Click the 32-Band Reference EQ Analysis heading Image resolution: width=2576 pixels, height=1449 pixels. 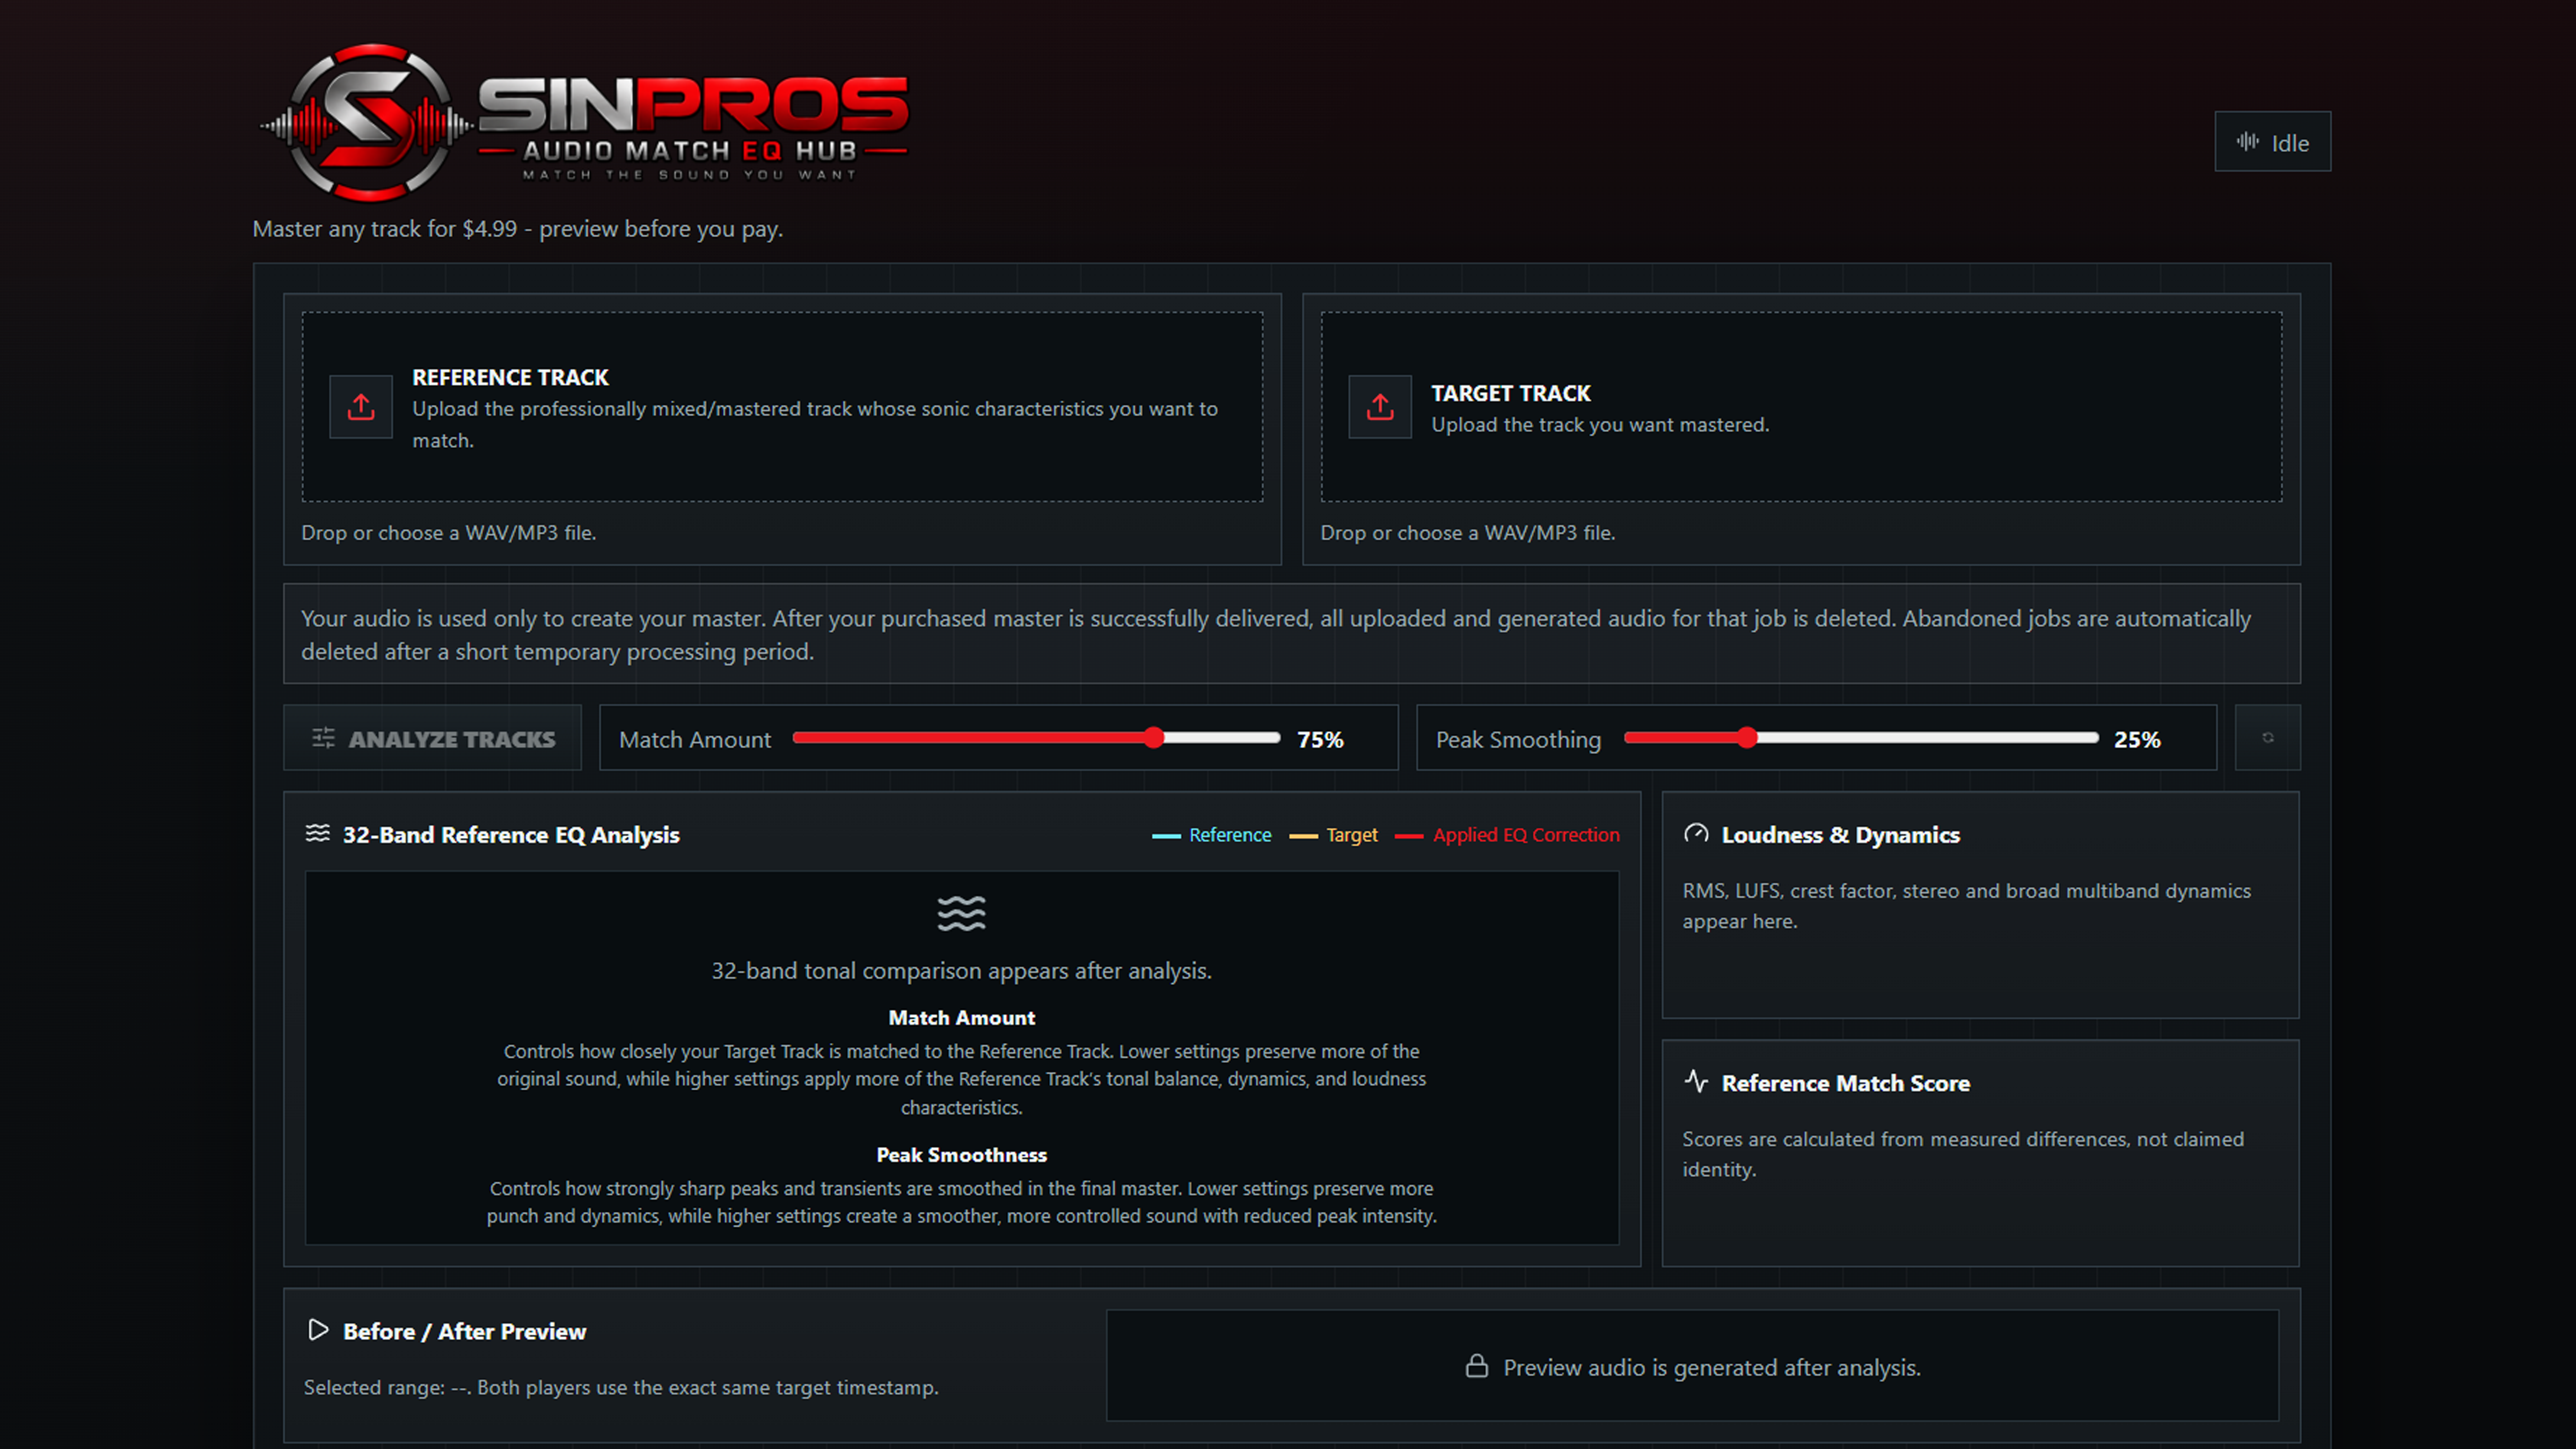[511, 835]
